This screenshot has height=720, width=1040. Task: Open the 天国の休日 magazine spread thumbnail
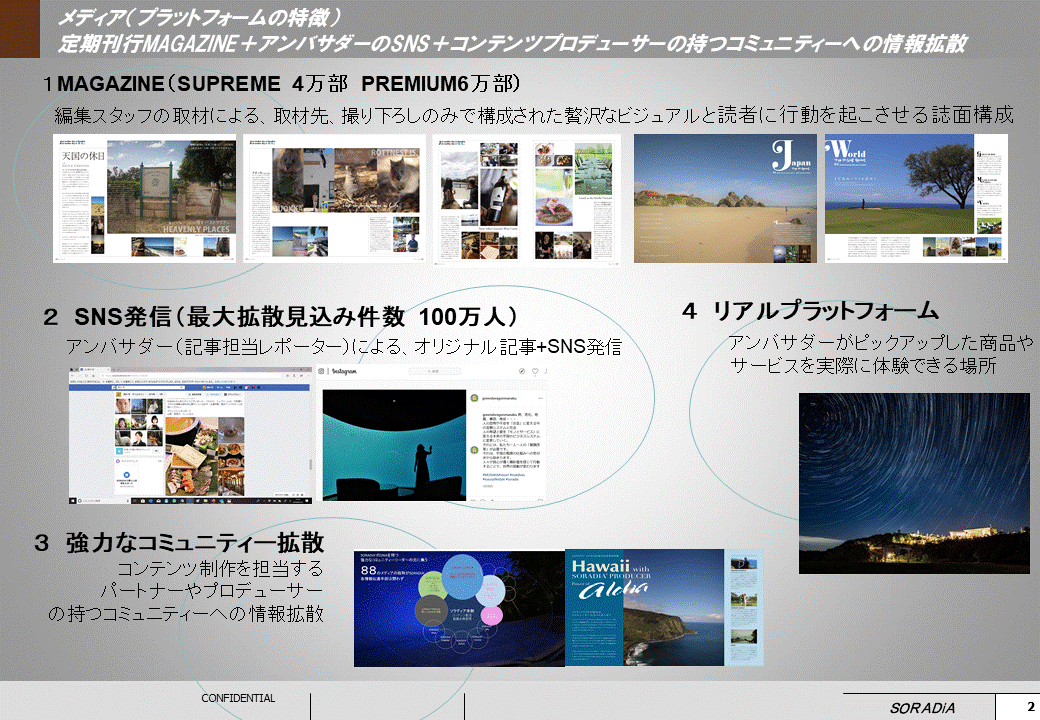click(144, 199)
